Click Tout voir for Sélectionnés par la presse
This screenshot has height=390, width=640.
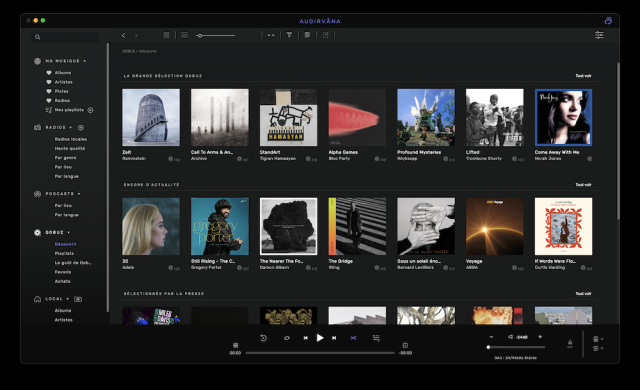tap(583, 294)
